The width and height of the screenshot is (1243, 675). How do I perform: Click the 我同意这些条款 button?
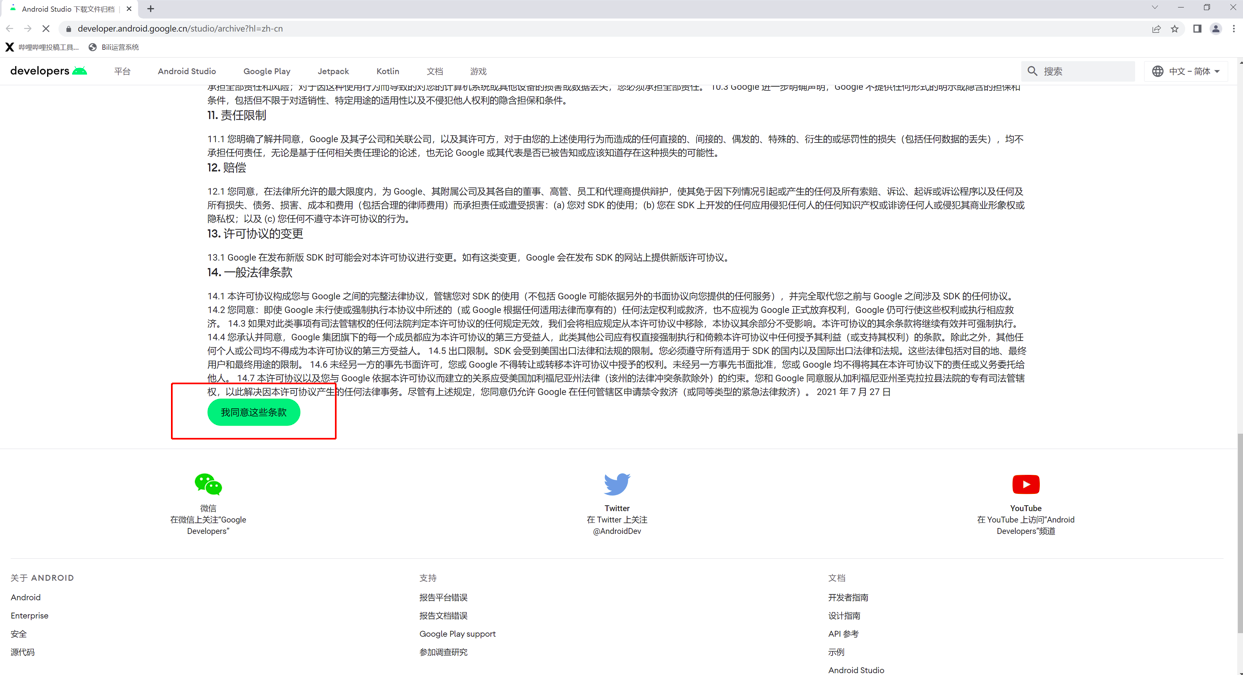[254, 412]
